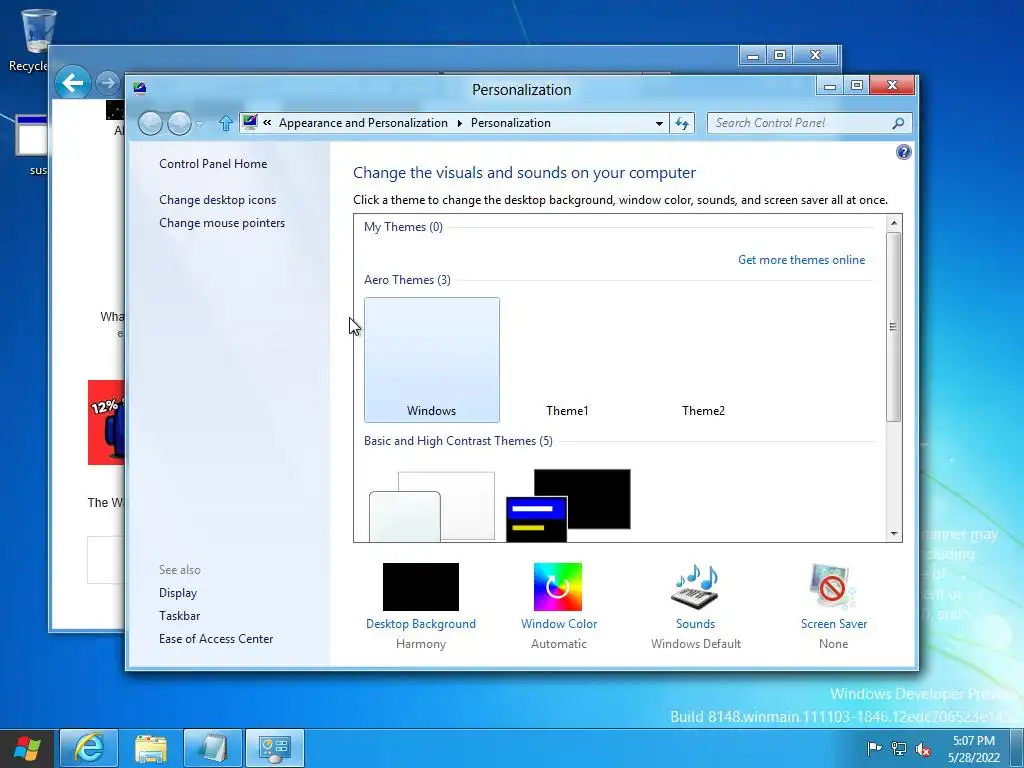
Task: Click the Harmony label under Desktop Background
Action: pos(421,644)
